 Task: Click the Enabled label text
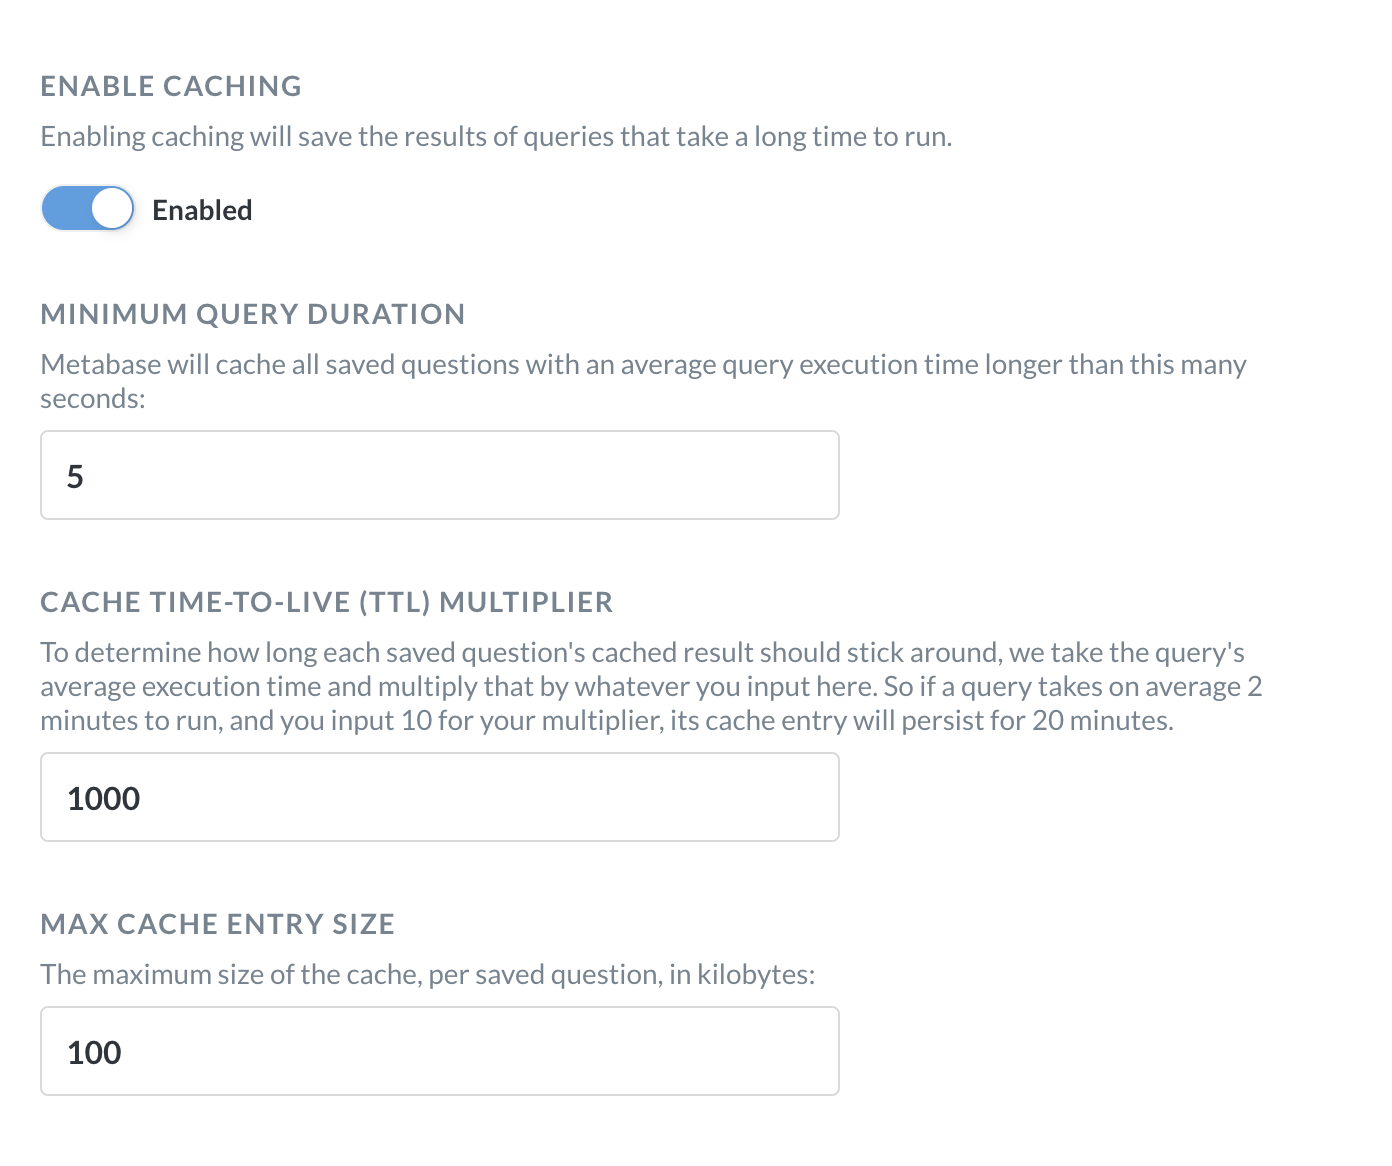[202, 209]
